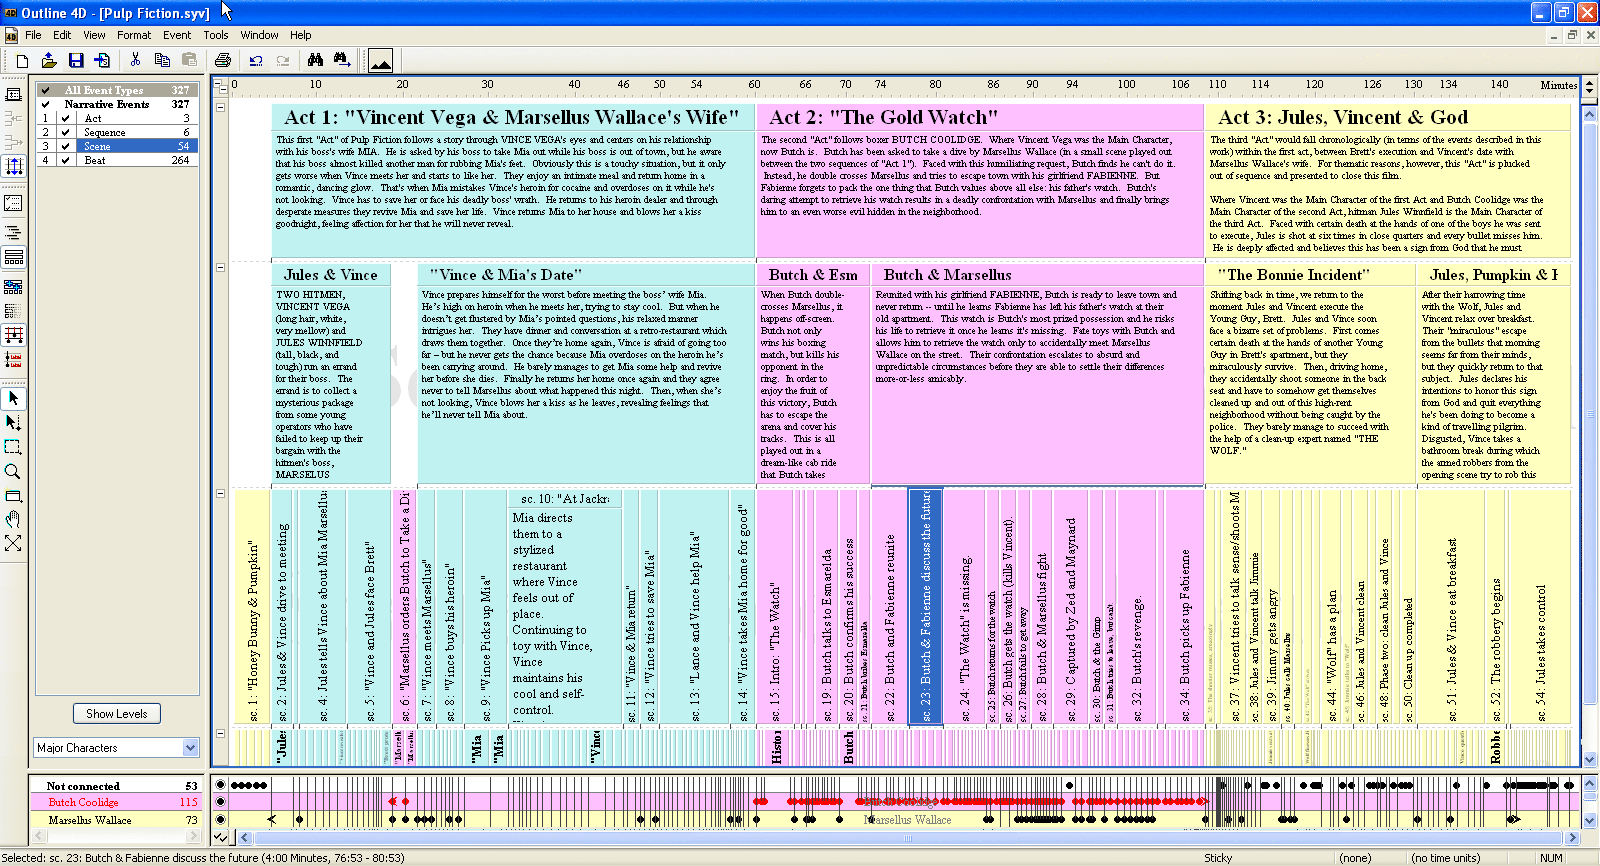Screen dimensions: 1600x866
Task: Toggle the Butch Coolidge track radio button
Action: point(221,802)
